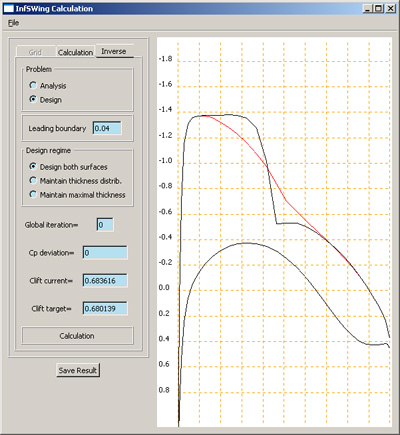This screenshot has height=435, width=400.
Task: Minimize the InfSWing window
Action: coord(367,8)
